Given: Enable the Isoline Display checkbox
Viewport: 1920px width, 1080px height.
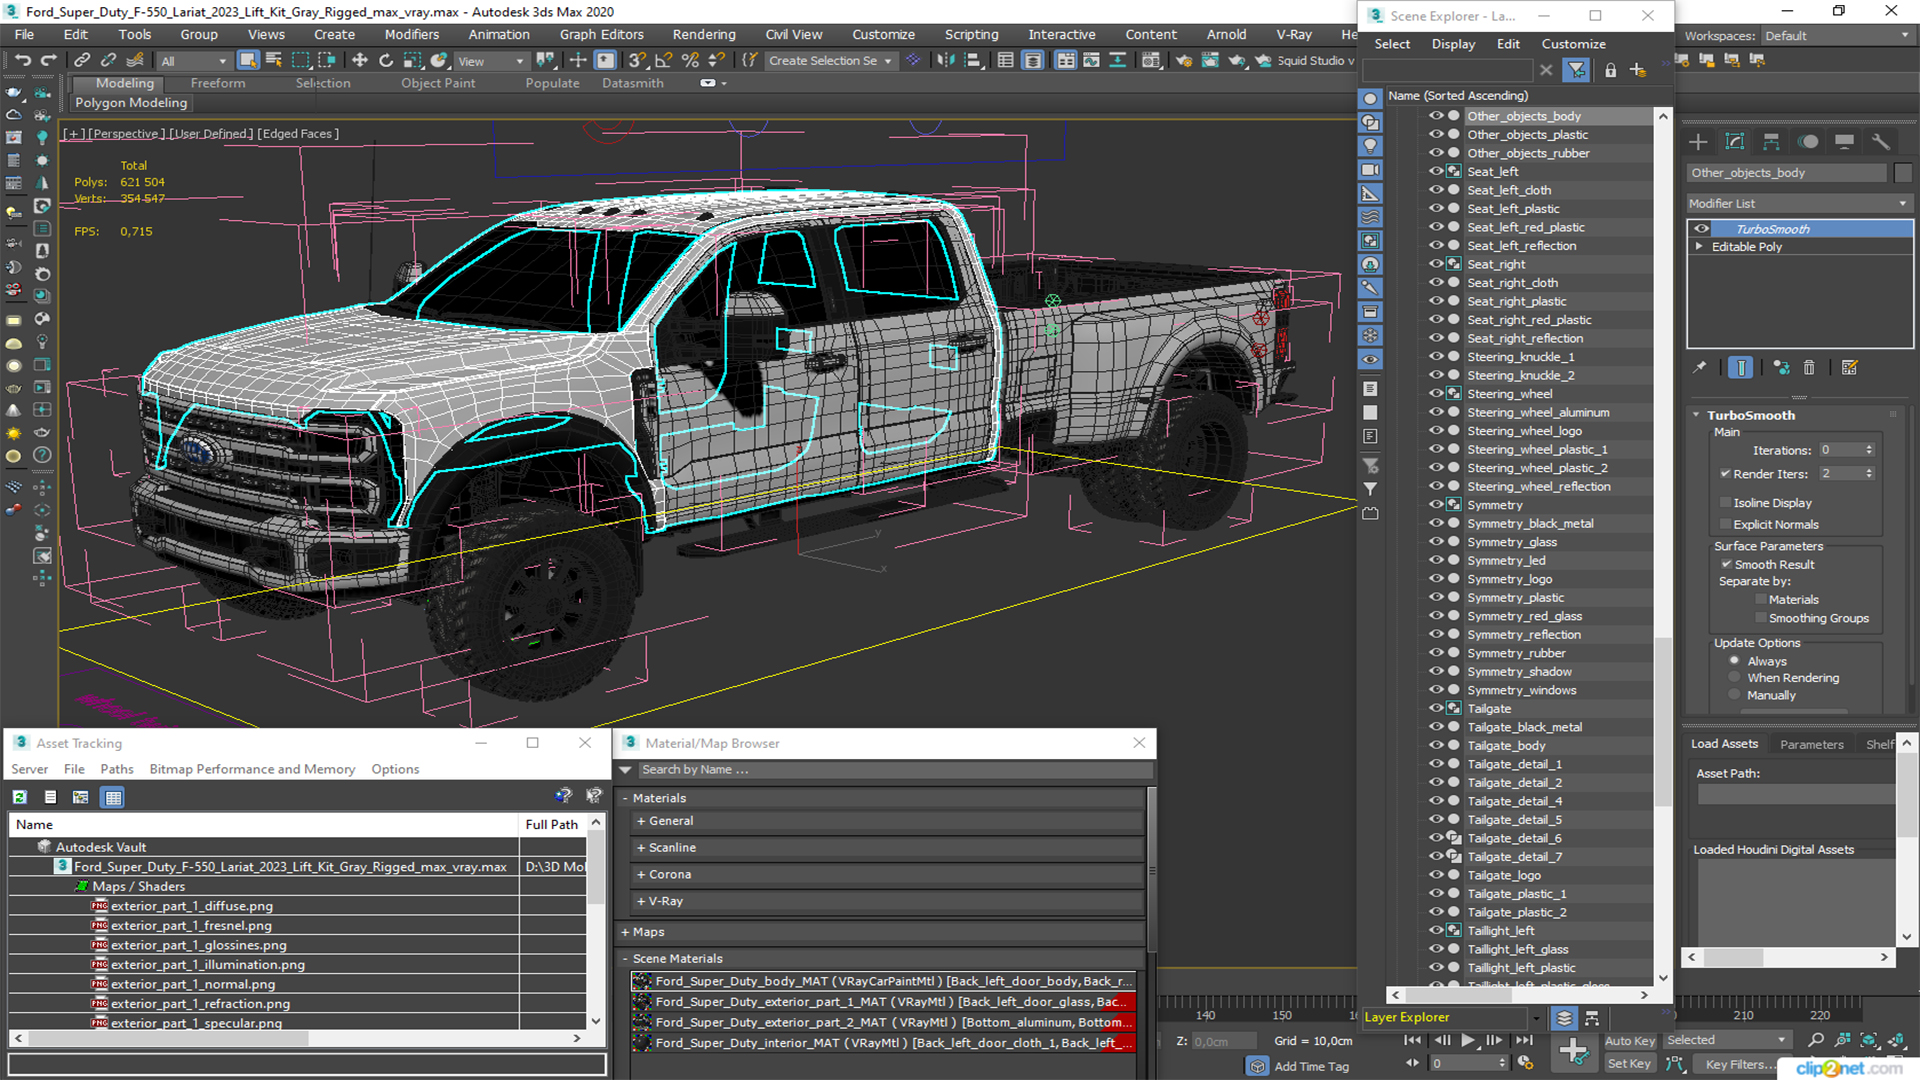Looking at the screenshot, I should [1725, 503].
